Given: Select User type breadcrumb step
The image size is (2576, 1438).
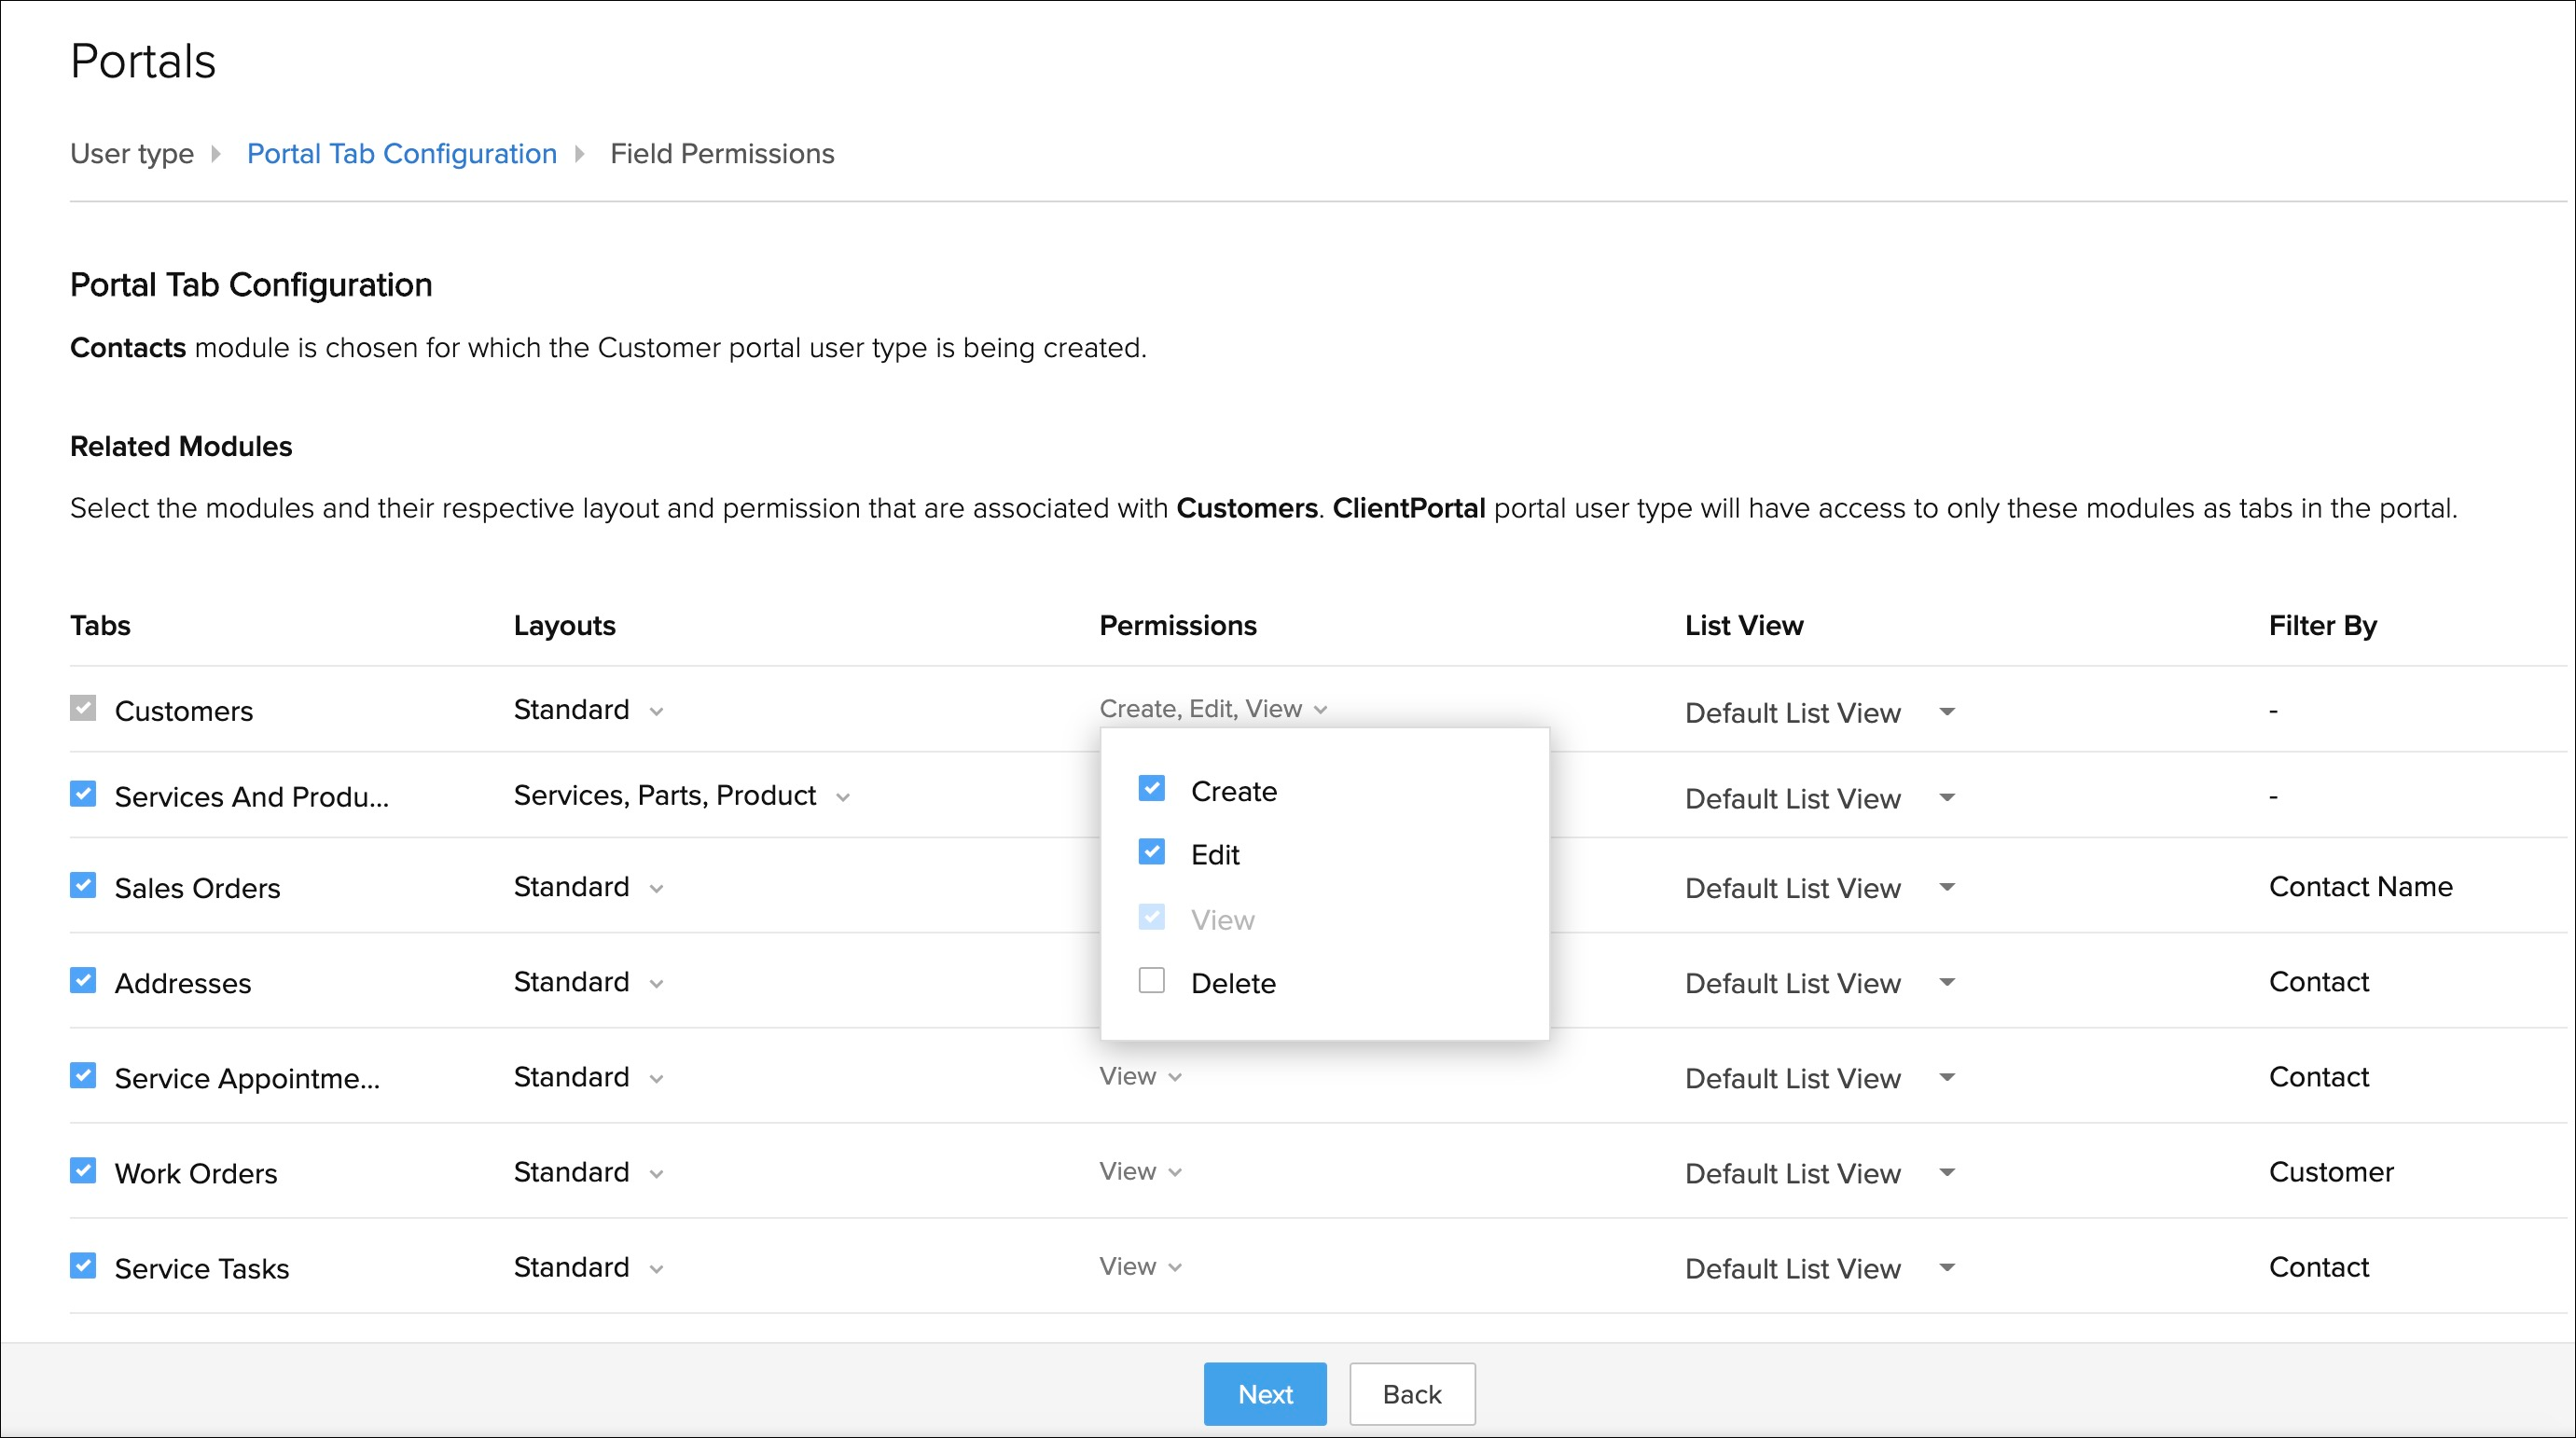Looking at the screenshot, I should click(x=132, y=154).
